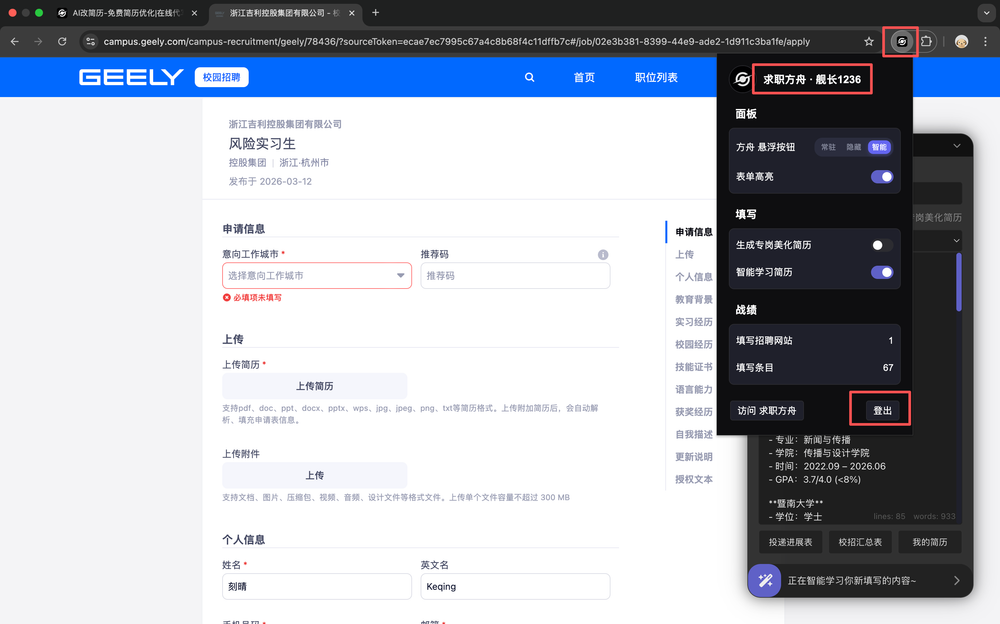The height and width of the screenshot is (624, 1000).
Task: Click the search magnifier in Geely header
Action: (x=529, y=78)
